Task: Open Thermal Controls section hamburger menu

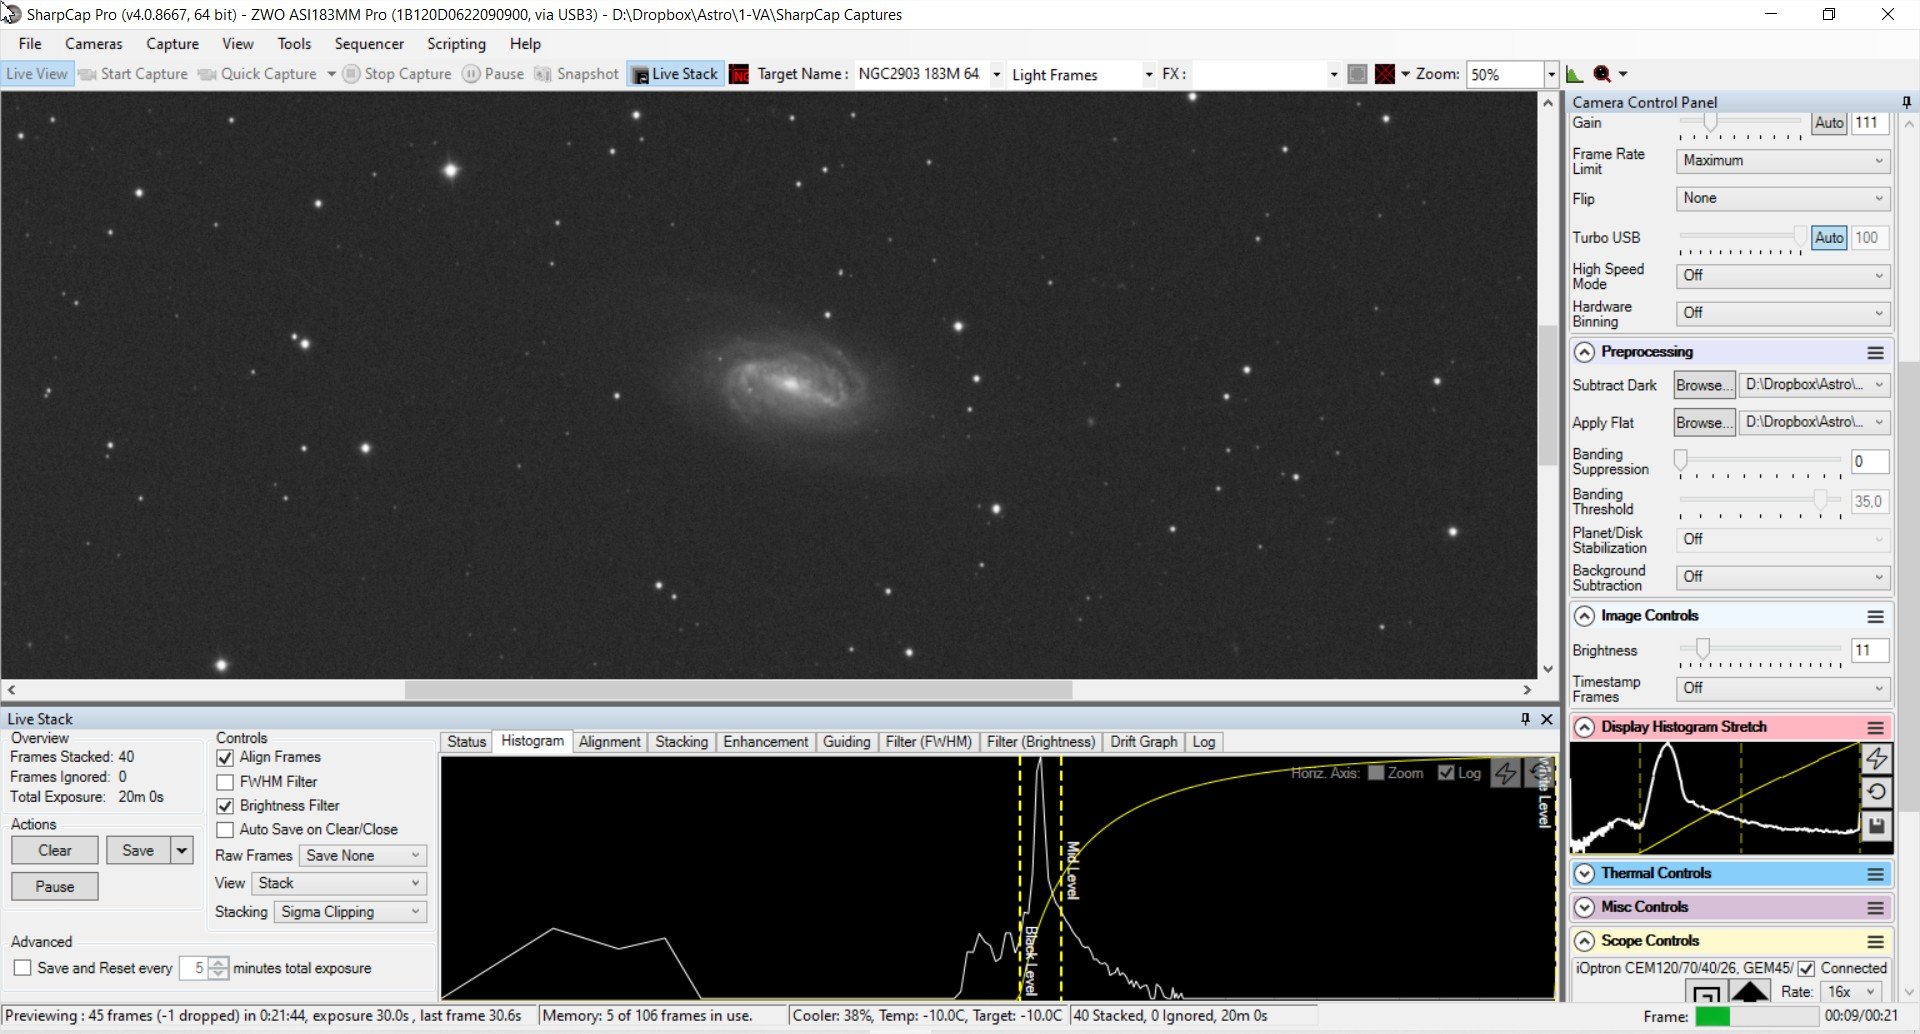Action: pyautogui.click(x=1876, y=874)
